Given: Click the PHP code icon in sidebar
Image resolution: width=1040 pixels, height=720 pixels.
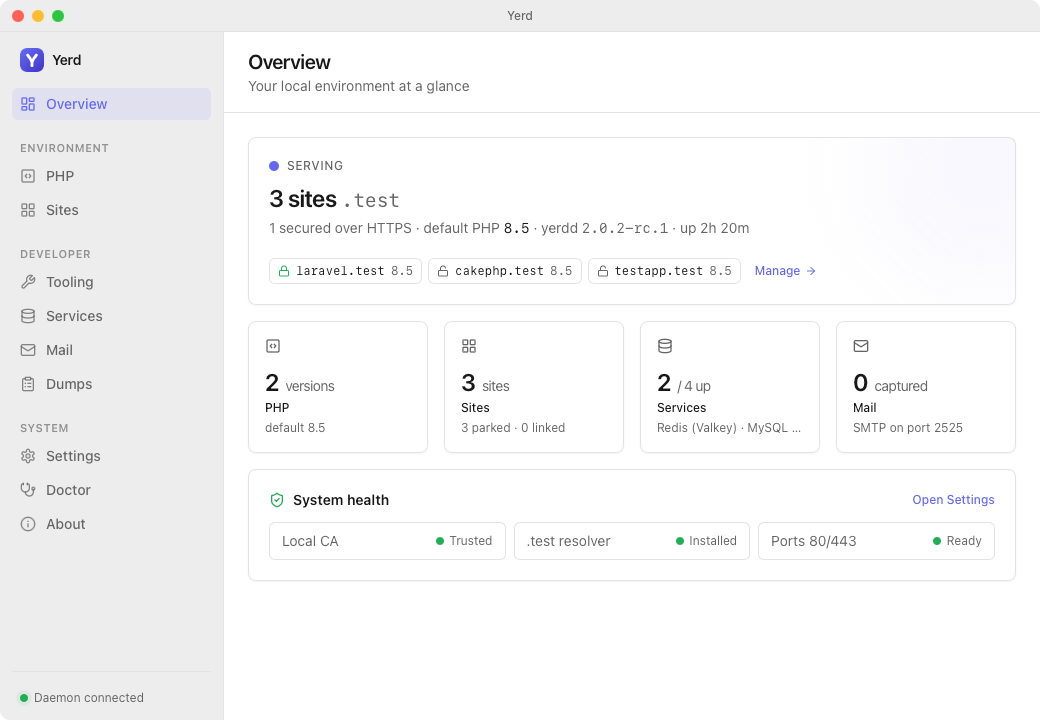Looking at the screenshot, I should pos(28,176).
